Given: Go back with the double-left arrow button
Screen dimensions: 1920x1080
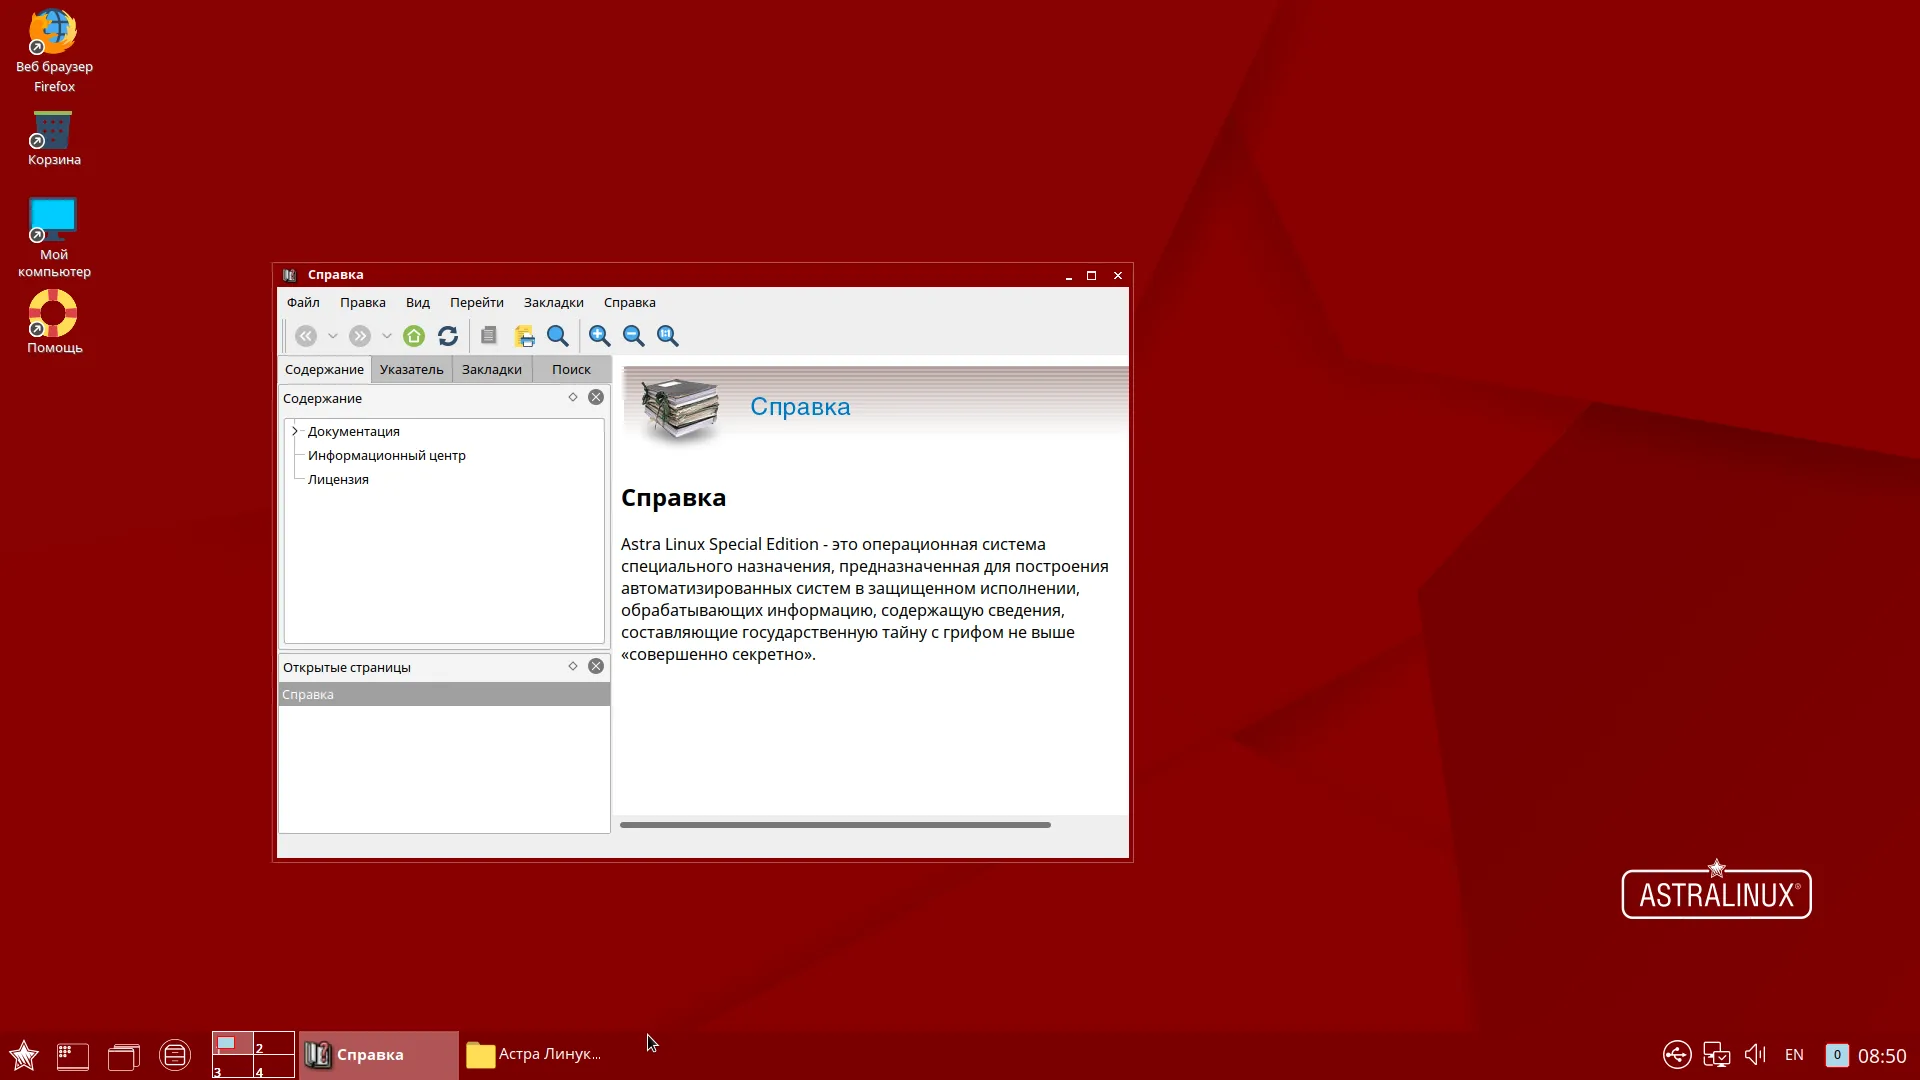Looking at the screenshot, I should pyautogui.click(x=306, y=336).
